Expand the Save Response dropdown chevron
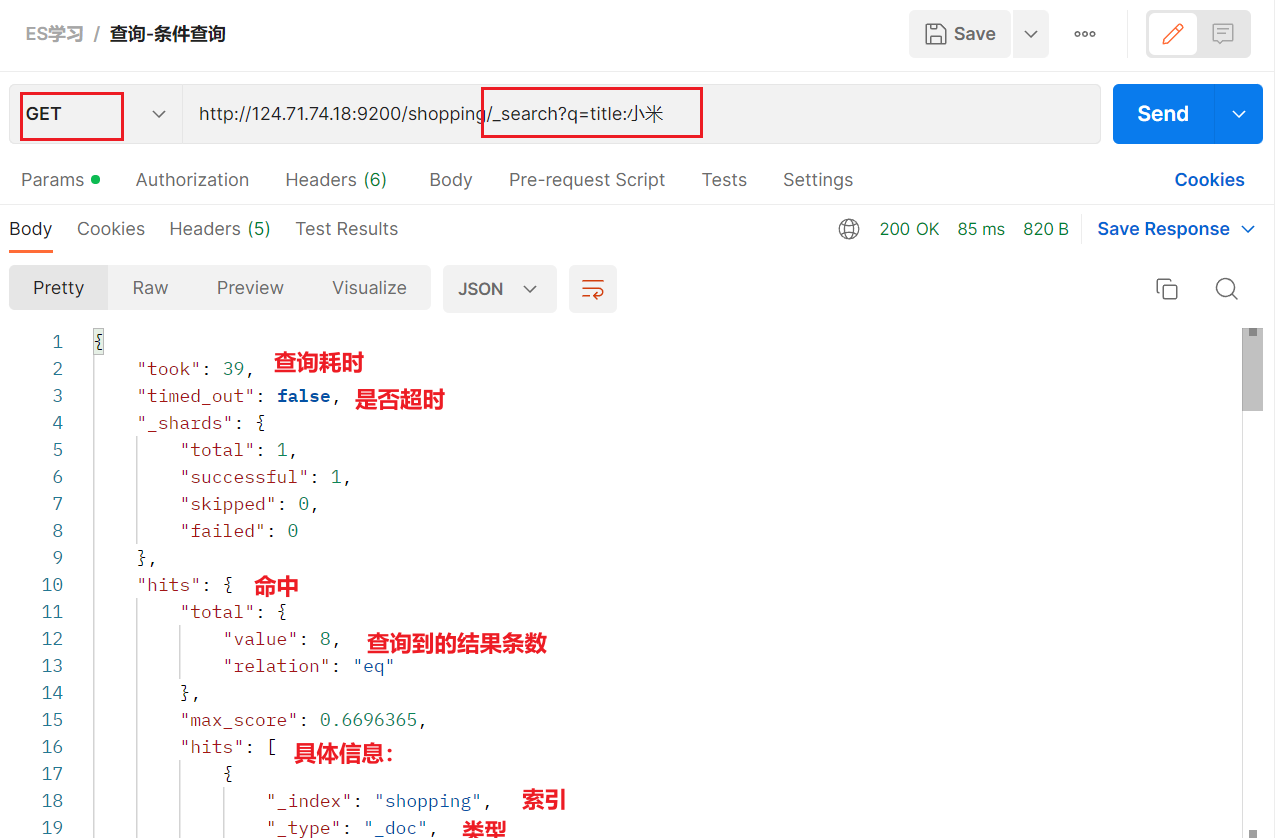Image resolution: width=1275 pixels, height=838 pixels. 1248,229
